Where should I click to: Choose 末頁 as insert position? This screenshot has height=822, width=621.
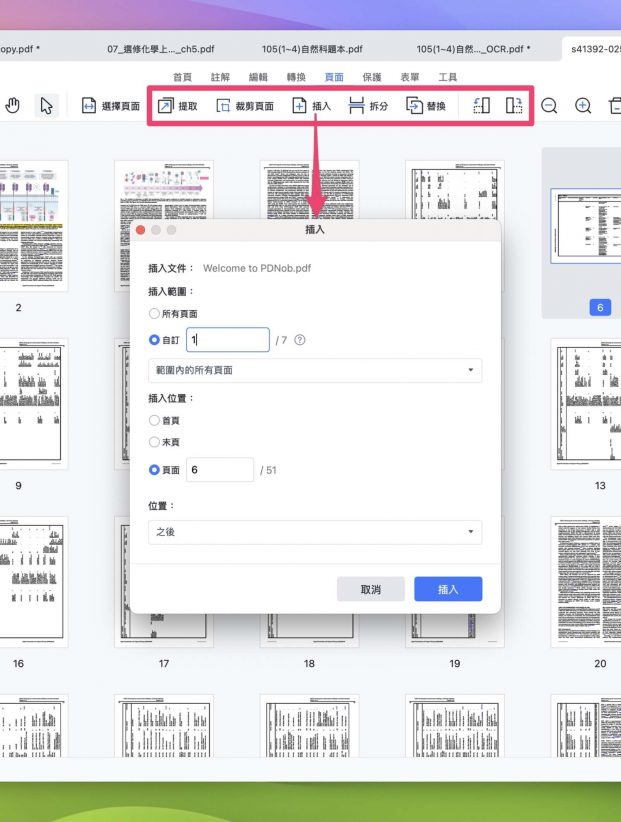(155, 442)
